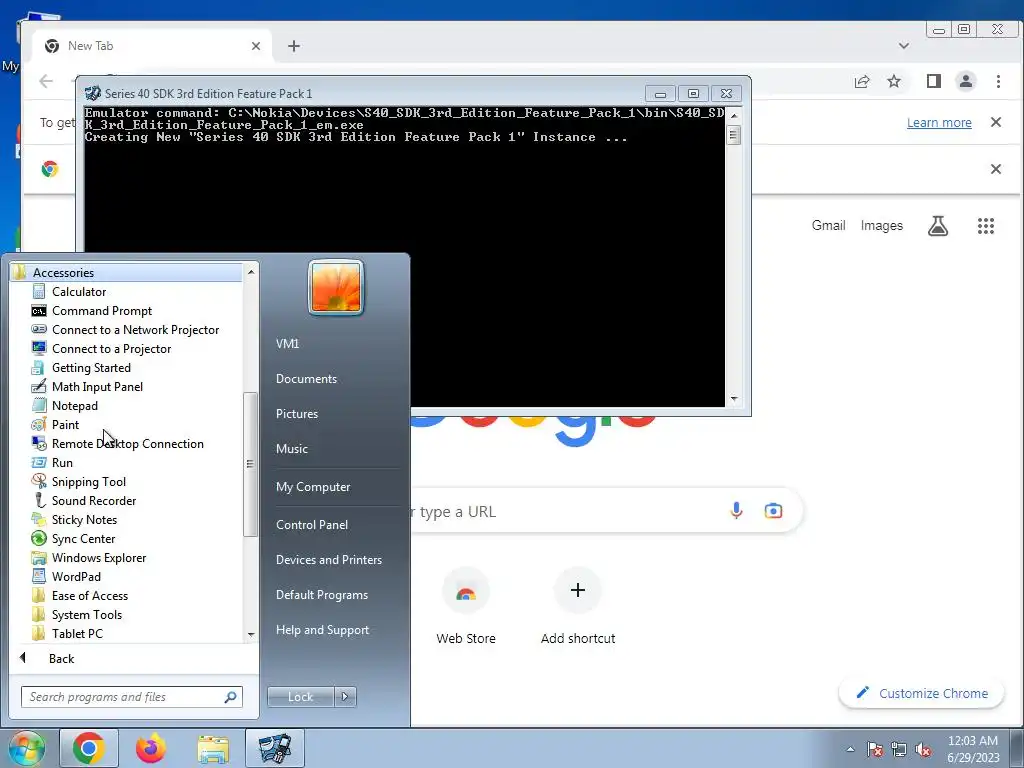1024x768 pixels.
Task: Launch WordPad
Action: (76, 576)
